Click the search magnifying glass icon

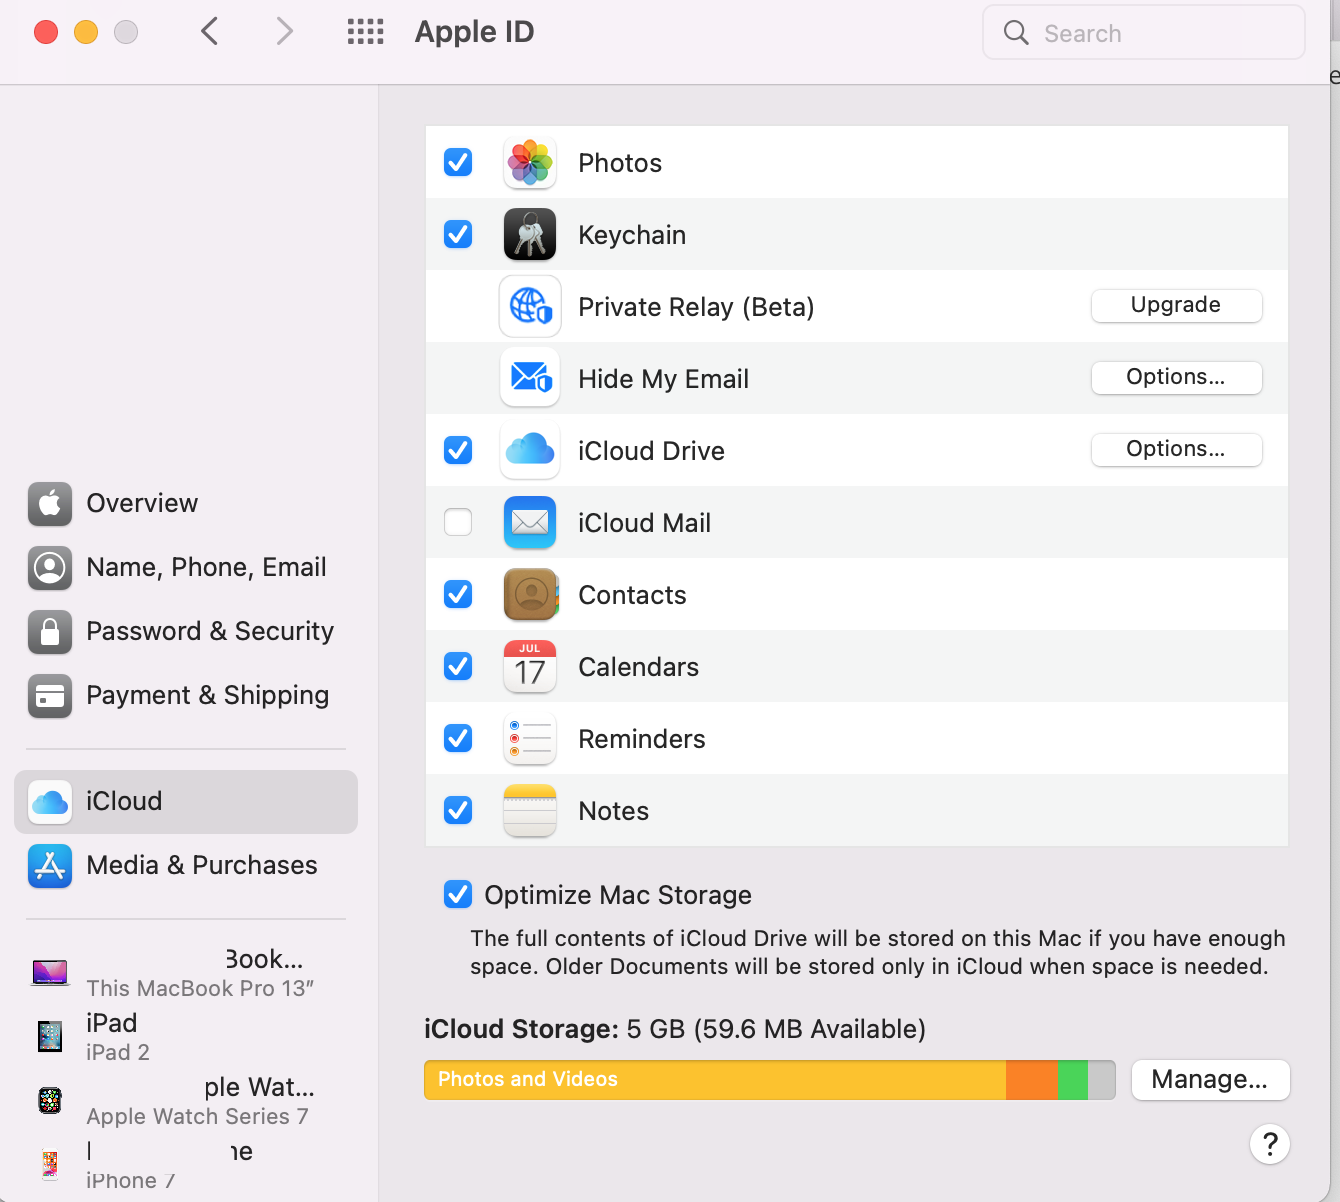pyautogui.click(x=1016, y=33)
